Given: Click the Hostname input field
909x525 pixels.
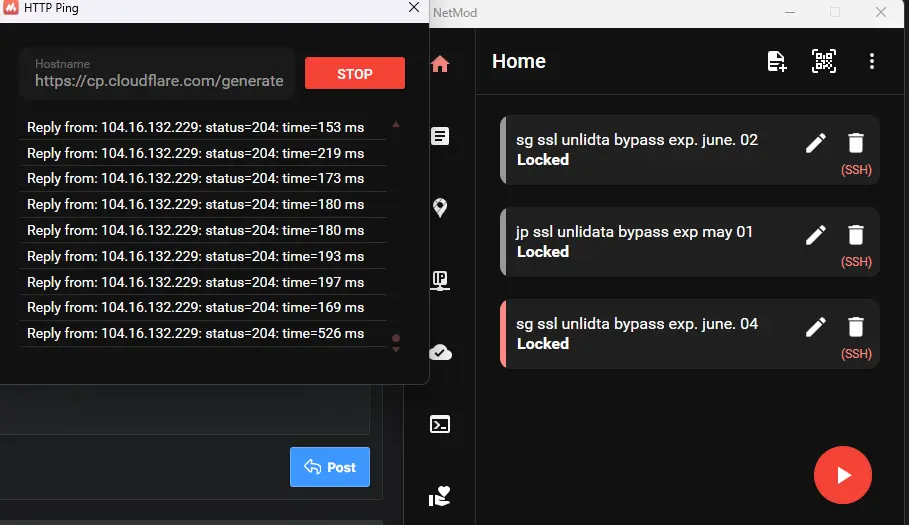Looking at the screenshot, I should pyautogui.click(x=158, y=74).
